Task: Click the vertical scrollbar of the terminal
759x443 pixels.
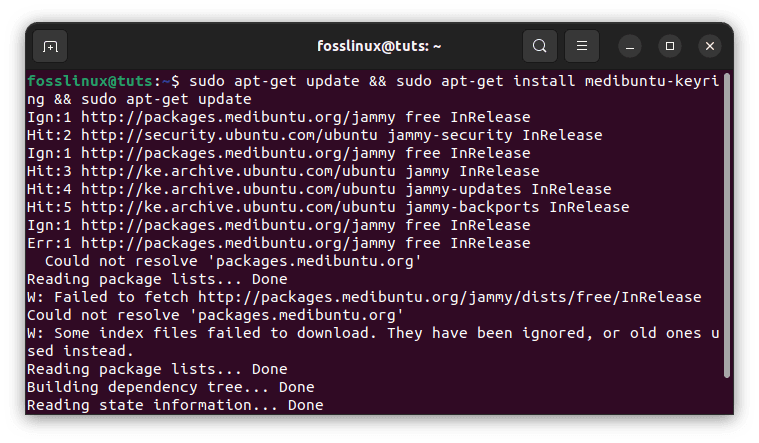Action: 727,225
